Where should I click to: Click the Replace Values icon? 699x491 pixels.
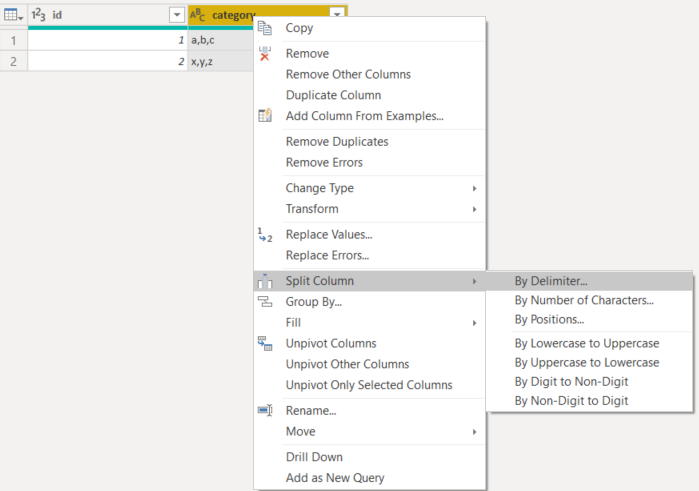(265, 235)
